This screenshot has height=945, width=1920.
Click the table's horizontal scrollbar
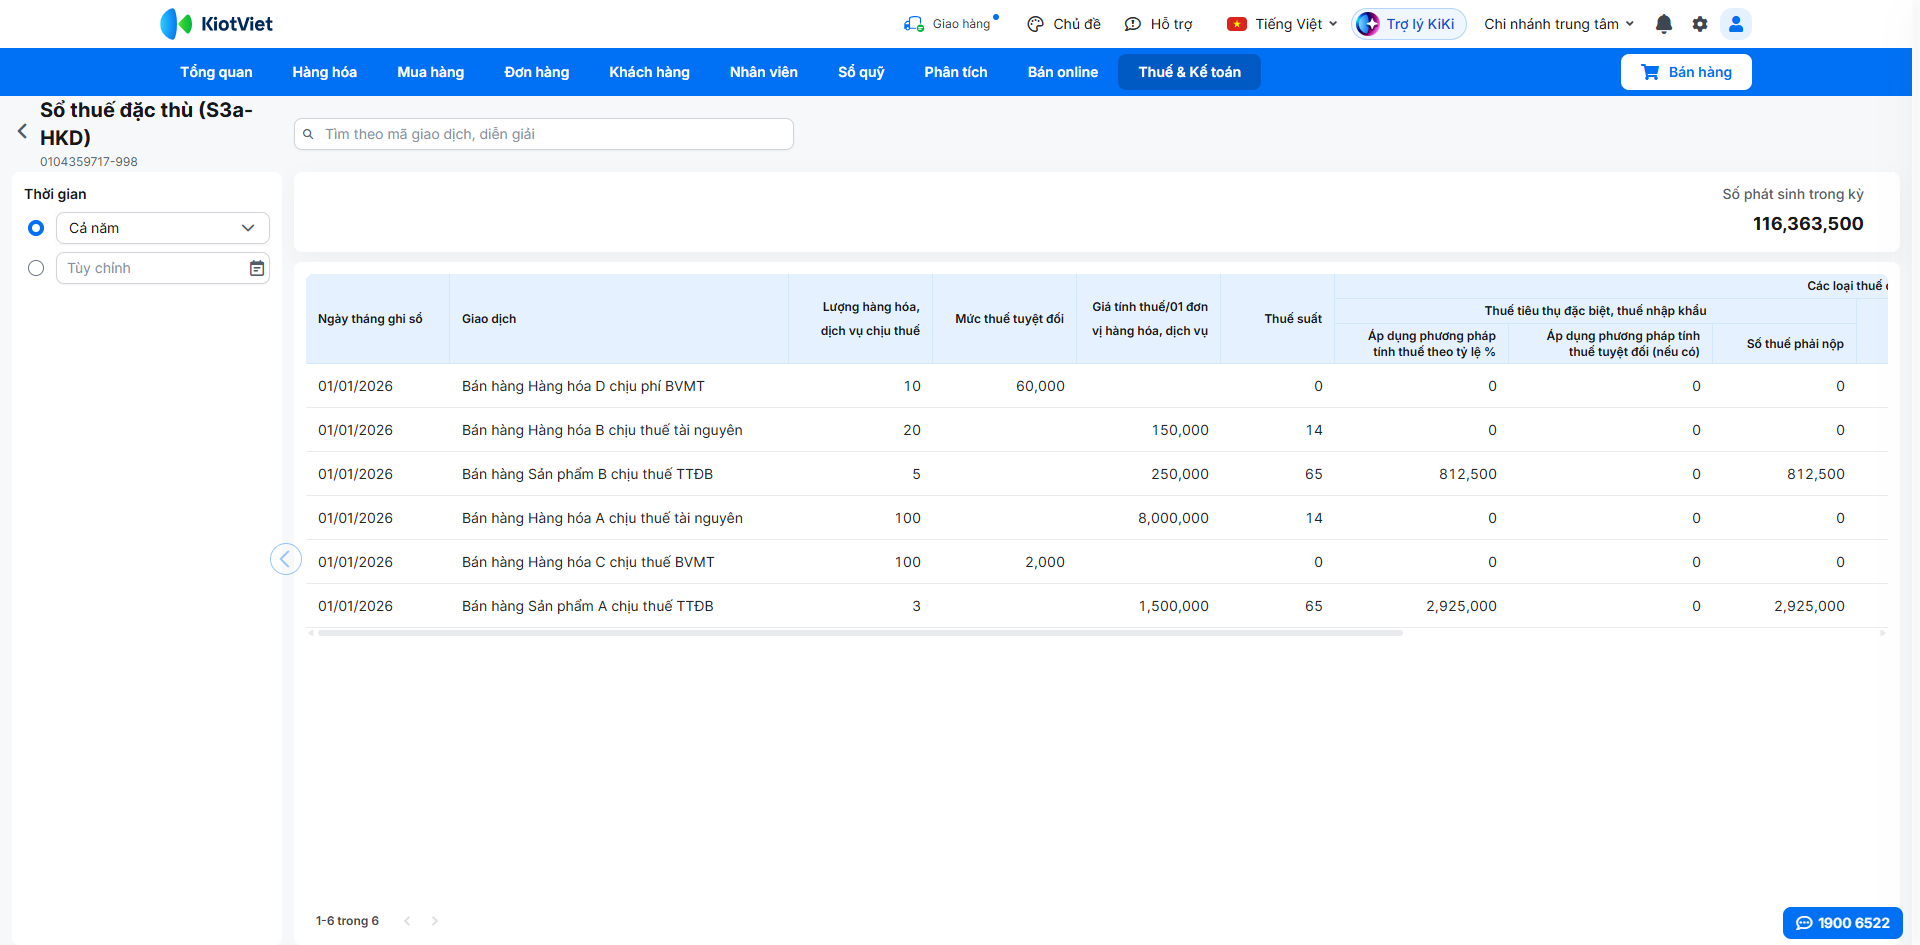click(x=860, y=633)
